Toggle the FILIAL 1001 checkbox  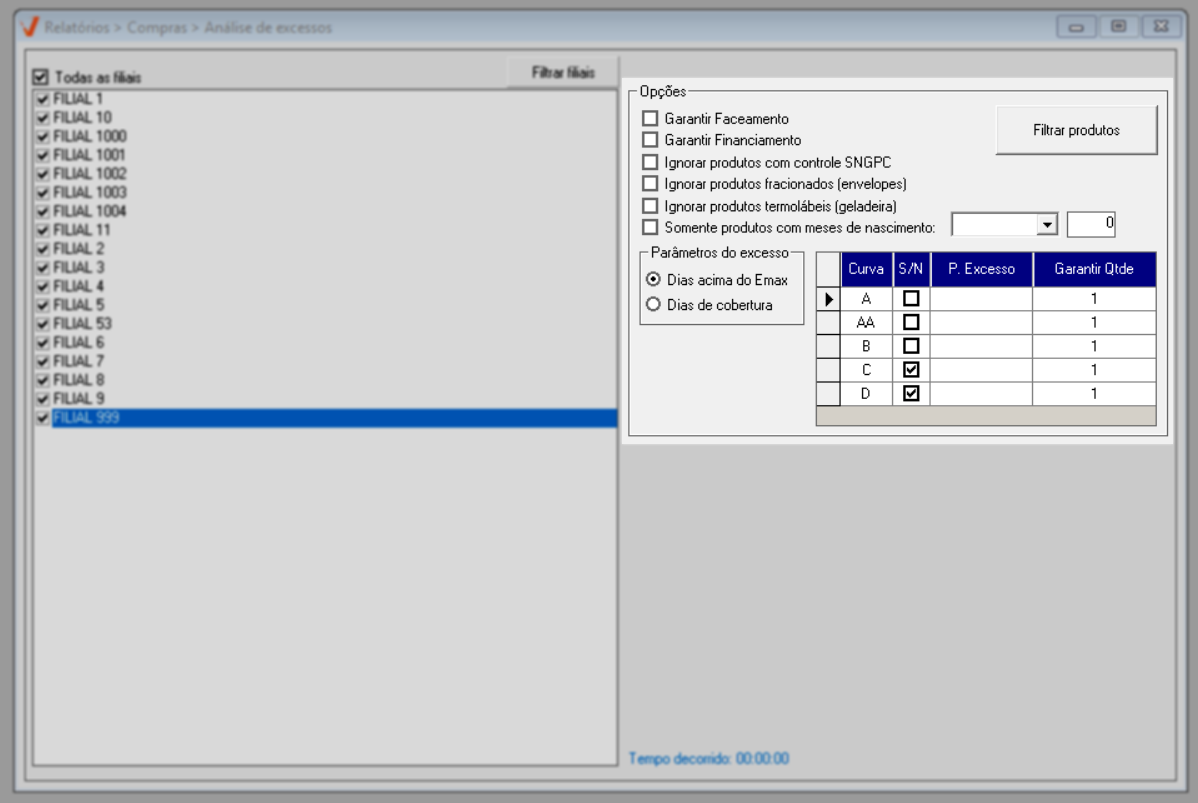tap(43, 155)
